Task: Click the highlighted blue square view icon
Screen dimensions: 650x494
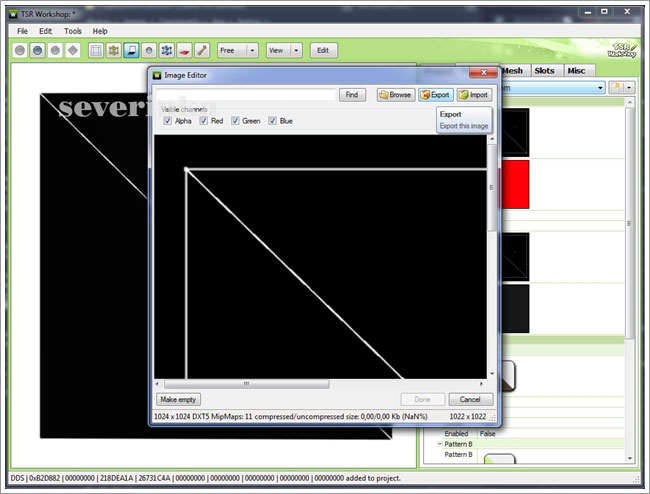Action: point(131,50)
